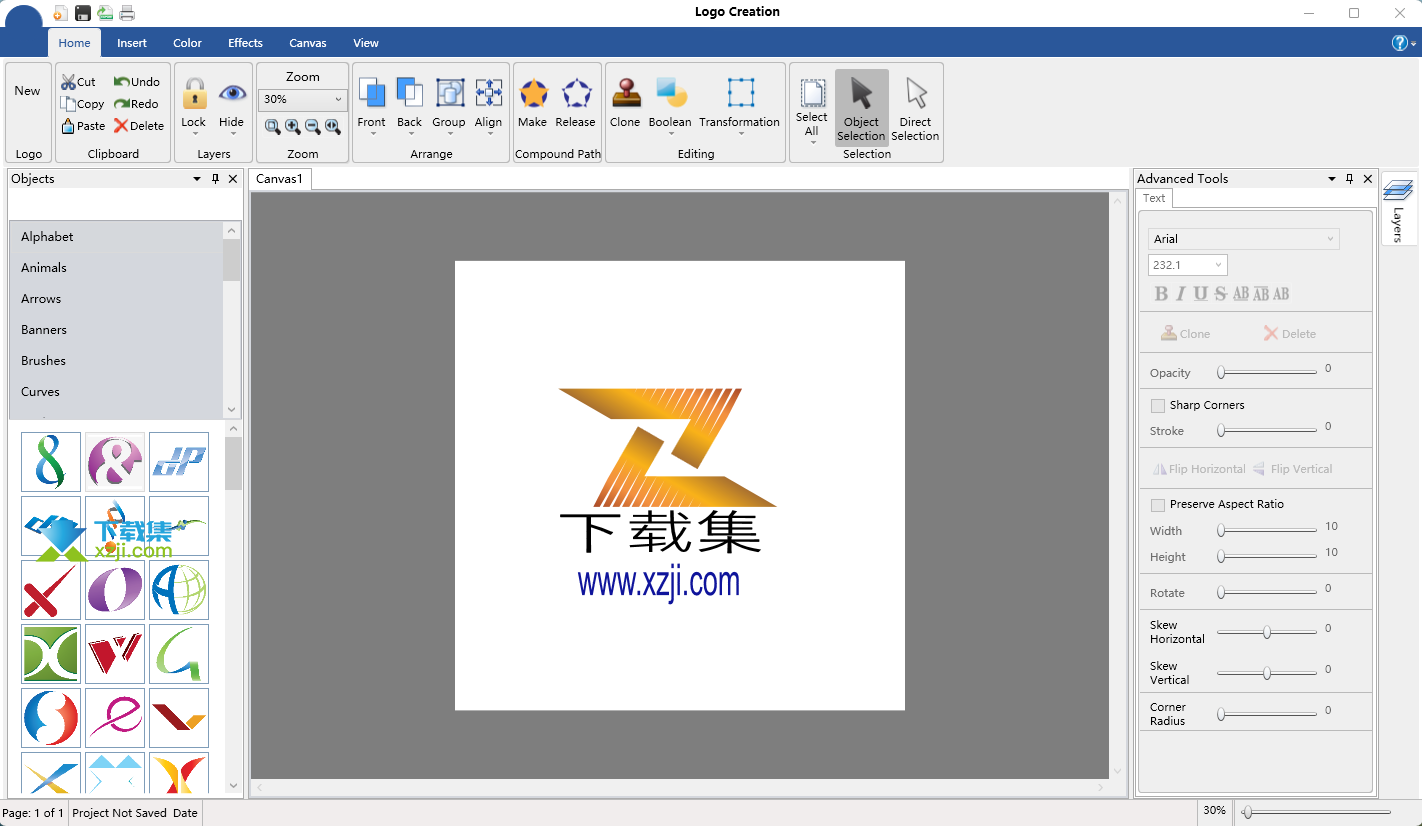Viewport: 1422px width, 826px height.
Task: Switch to the Effects ribbon tab
Action: click(245, 43)
